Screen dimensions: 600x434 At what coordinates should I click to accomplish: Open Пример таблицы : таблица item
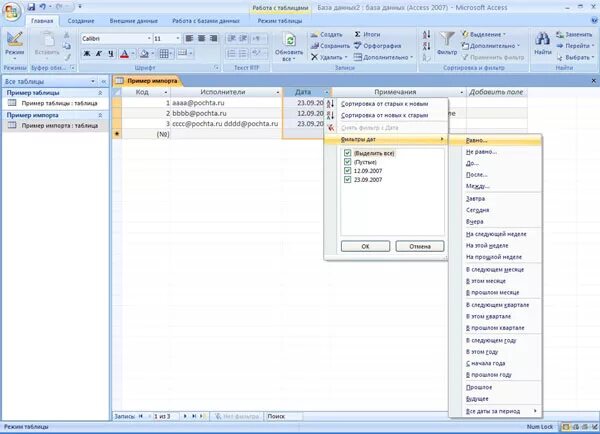pyautogui.click(x=55, y=103)
